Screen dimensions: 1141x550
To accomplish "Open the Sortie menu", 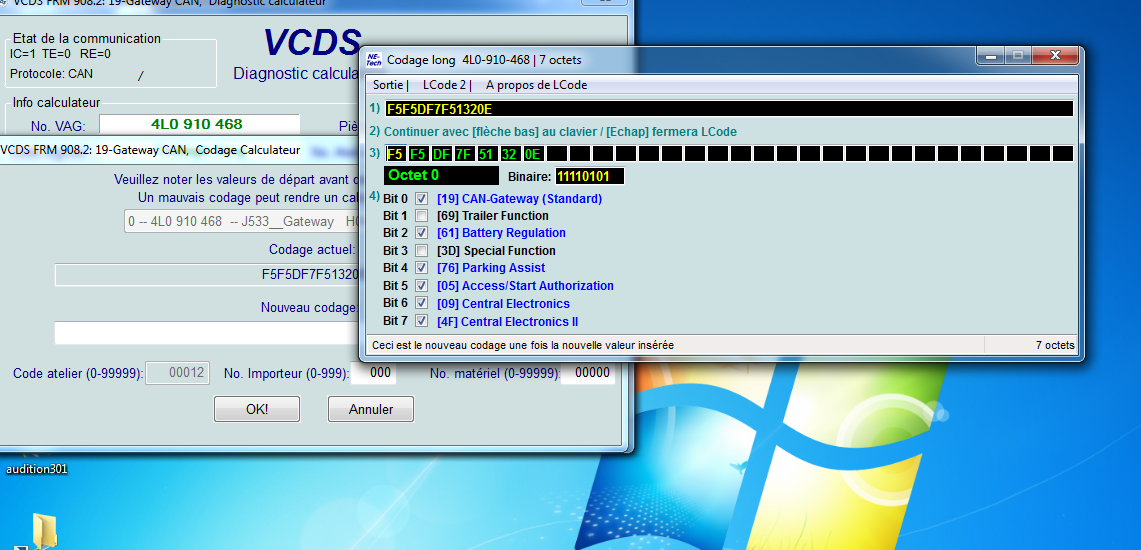I will point(388,85).
